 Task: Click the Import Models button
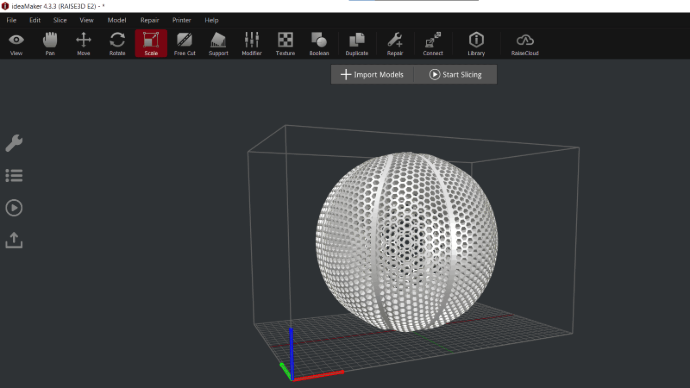click(372, 74)
